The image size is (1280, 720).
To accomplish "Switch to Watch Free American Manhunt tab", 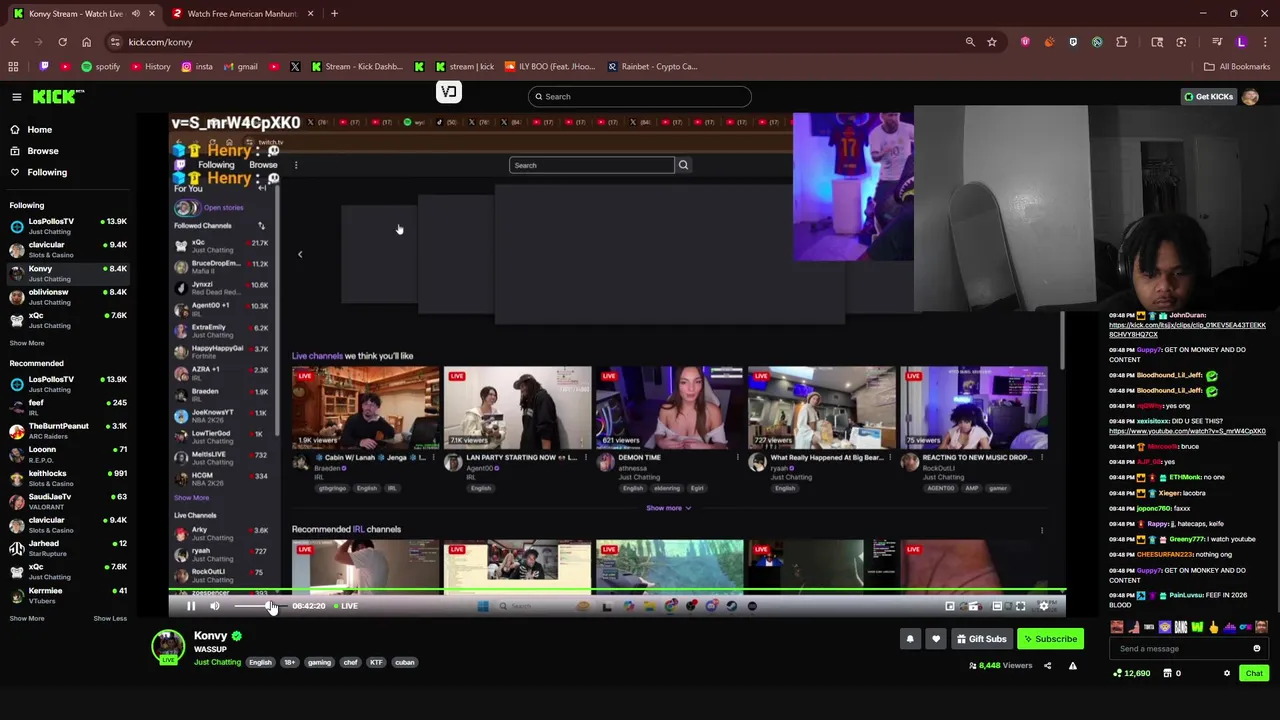I will coord(242,14).
